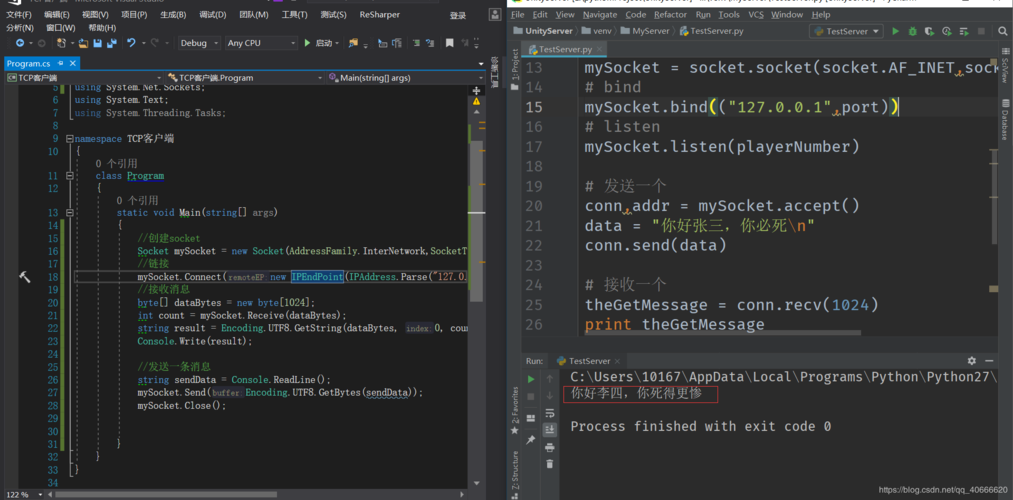Click the PyCharm profile run icon
The image size is (1013, 500).
pyautogui.click(x=947, y=31)
